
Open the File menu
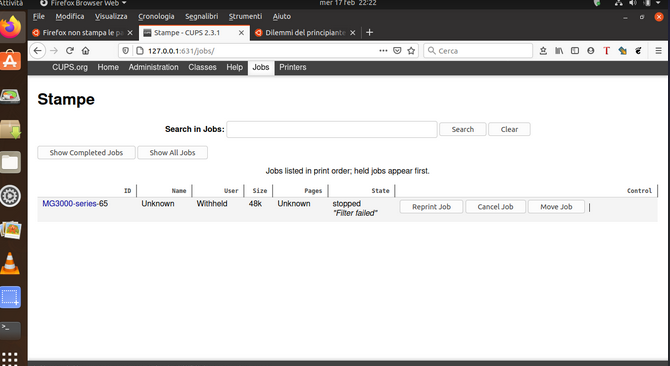(39, 17)
